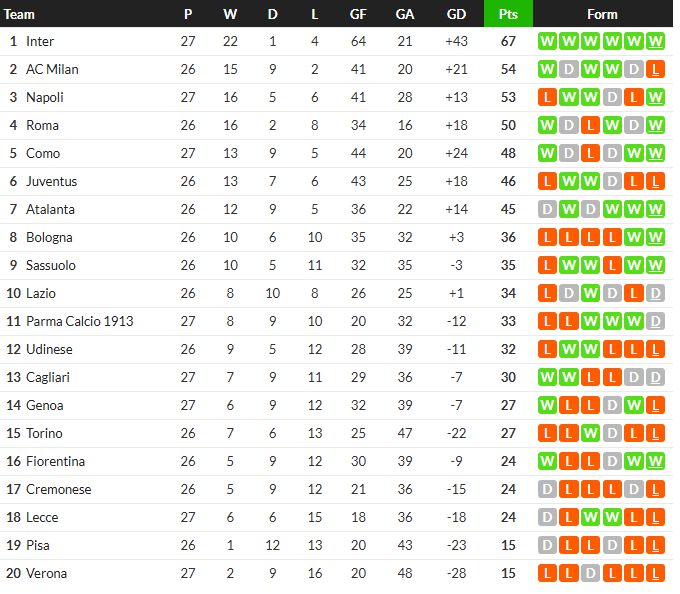Open Atalanta's first draw form badge
Viewport: 680px width, 594px height.
pyautogui.click(x=547, y=209)
